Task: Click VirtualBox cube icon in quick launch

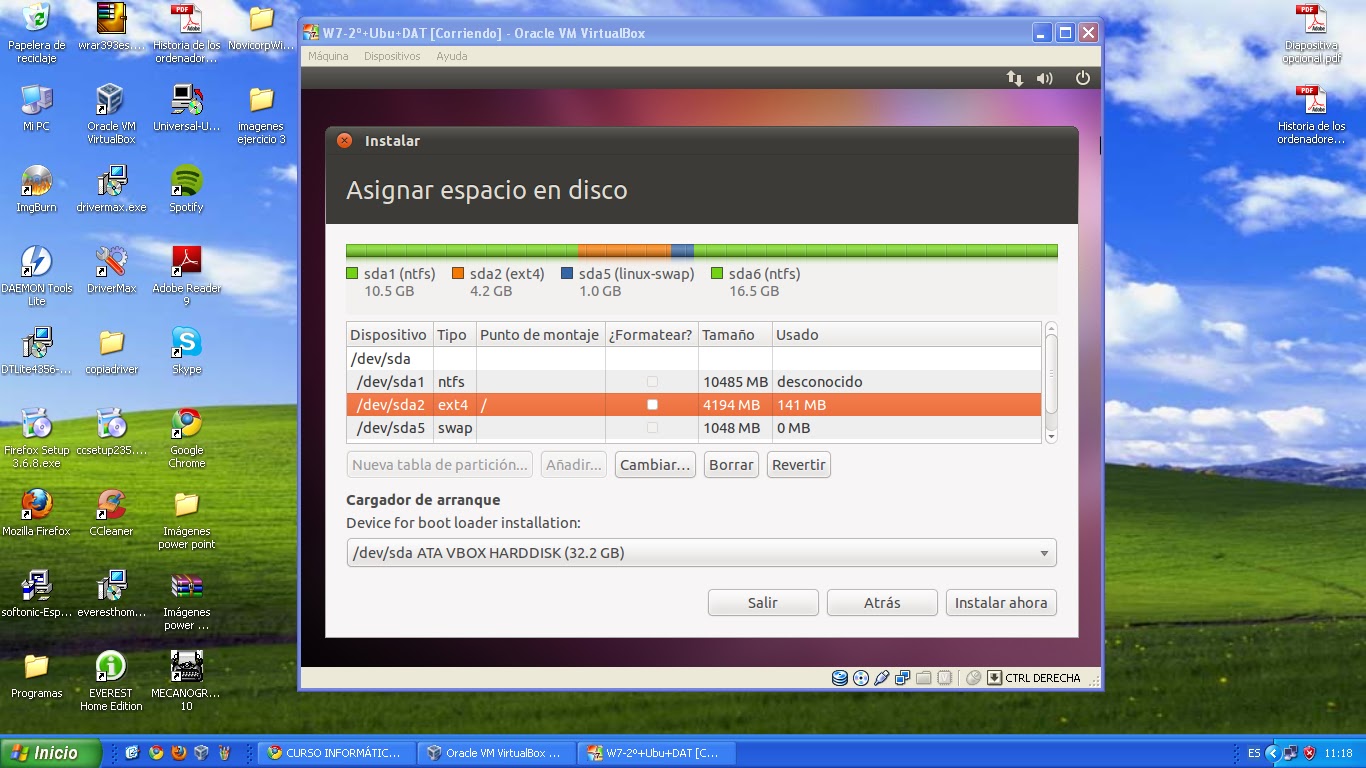Action: coord(201,753)
